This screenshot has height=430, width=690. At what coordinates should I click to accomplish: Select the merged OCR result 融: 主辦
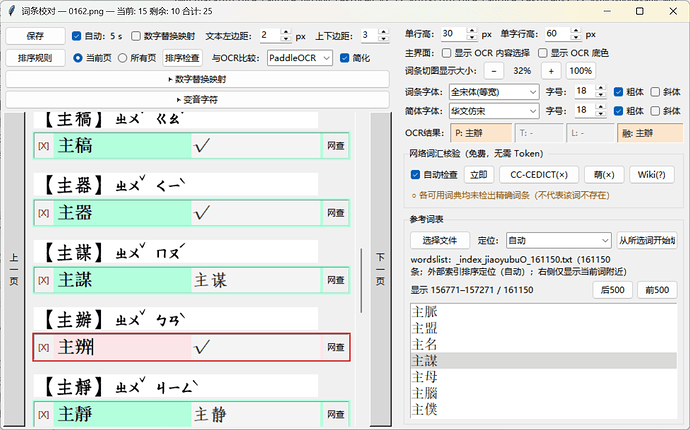[650, 133]
